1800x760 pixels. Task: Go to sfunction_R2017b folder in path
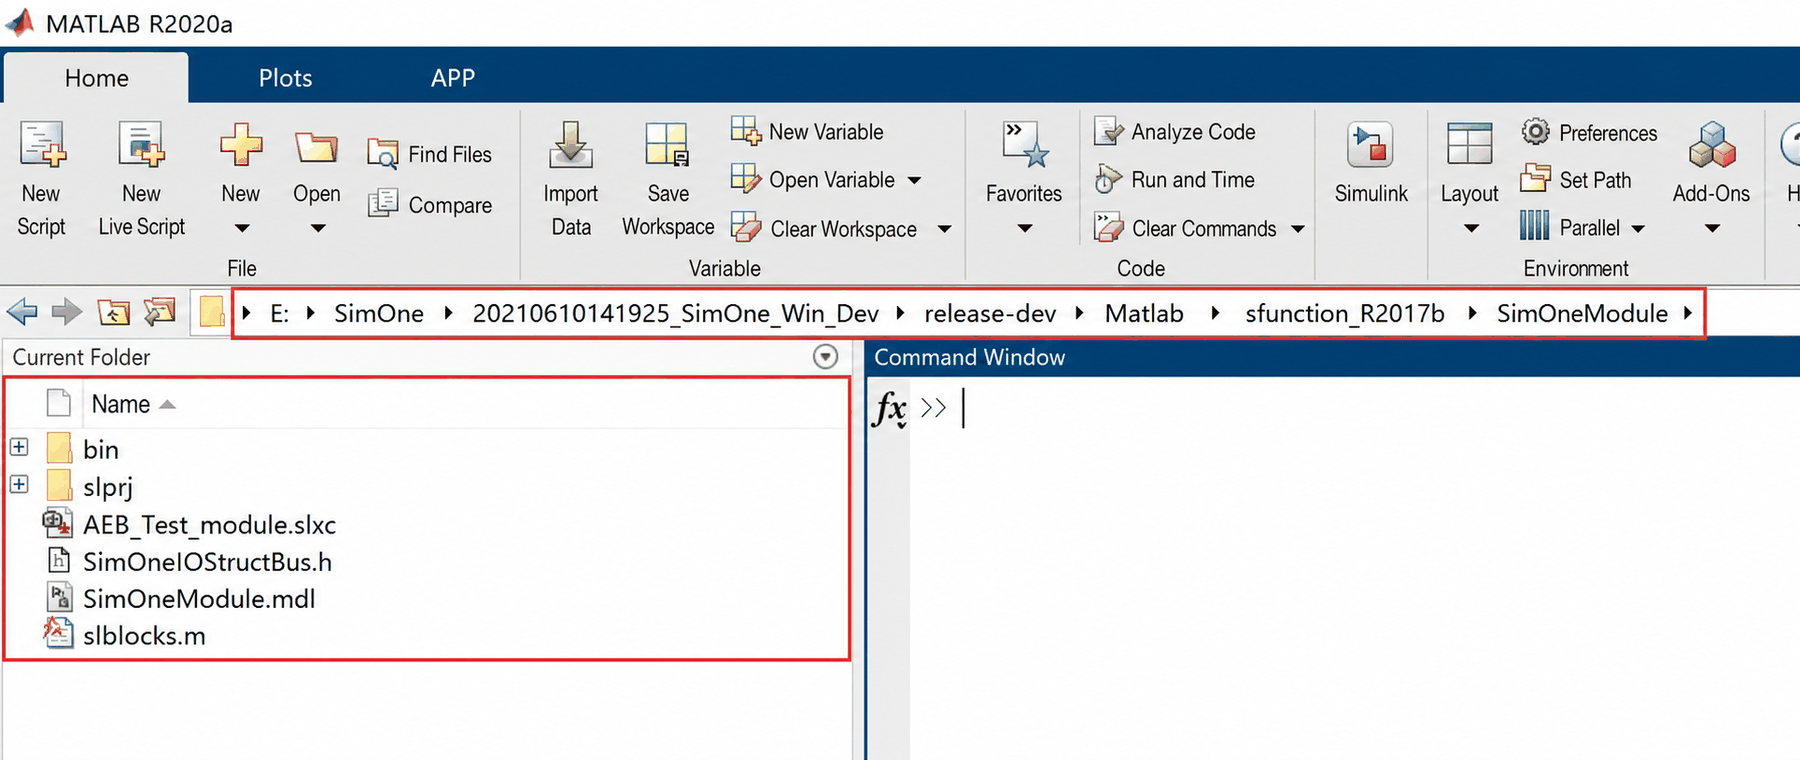(1345, 313)
